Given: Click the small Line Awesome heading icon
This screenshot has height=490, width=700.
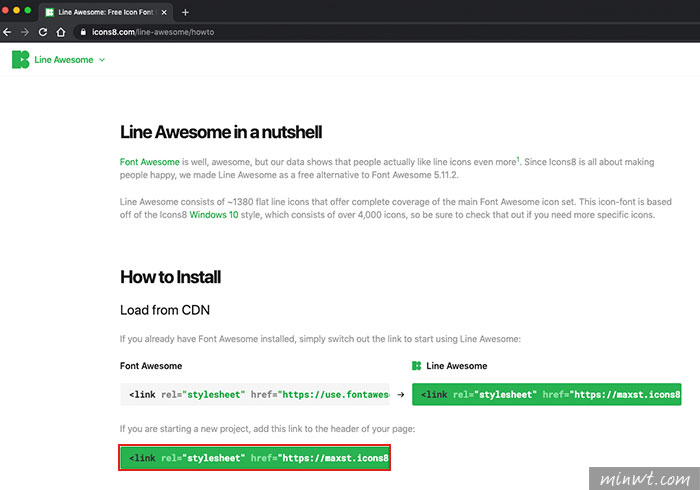Looking at the screenshot, I should click(417, 366).
